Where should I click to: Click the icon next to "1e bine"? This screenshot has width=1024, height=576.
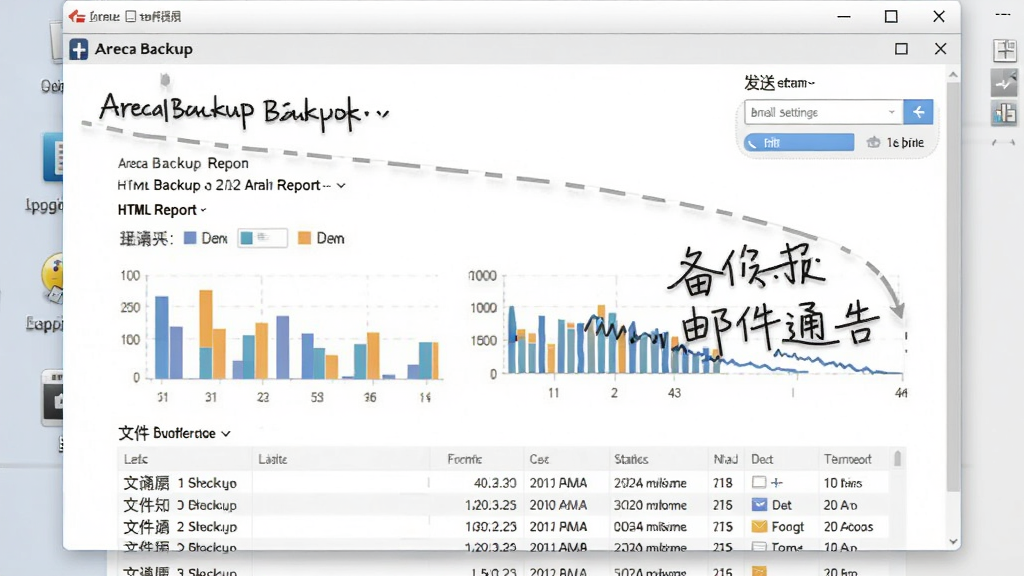[x=873, y=142]
